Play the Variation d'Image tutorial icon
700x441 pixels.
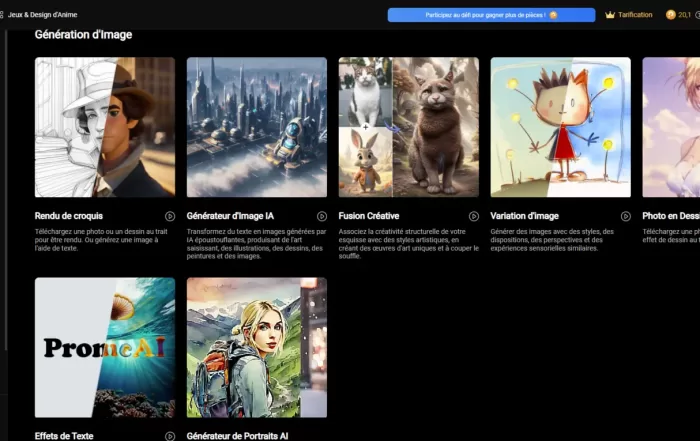coord(625,216)
